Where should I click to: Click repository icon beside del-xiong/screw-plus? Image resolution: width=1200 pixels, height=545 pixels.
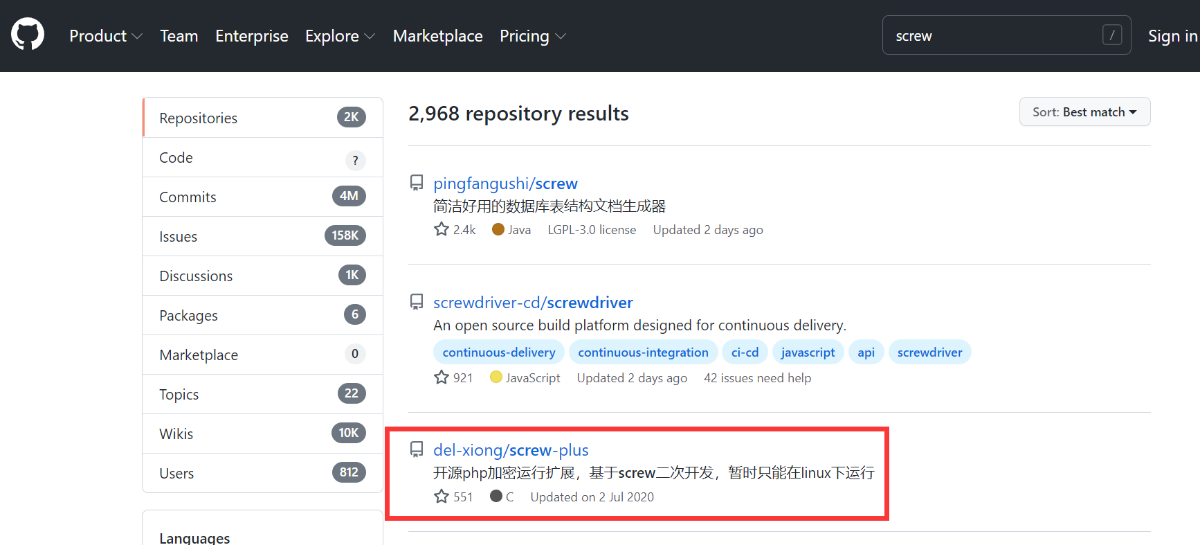point(416,450)
